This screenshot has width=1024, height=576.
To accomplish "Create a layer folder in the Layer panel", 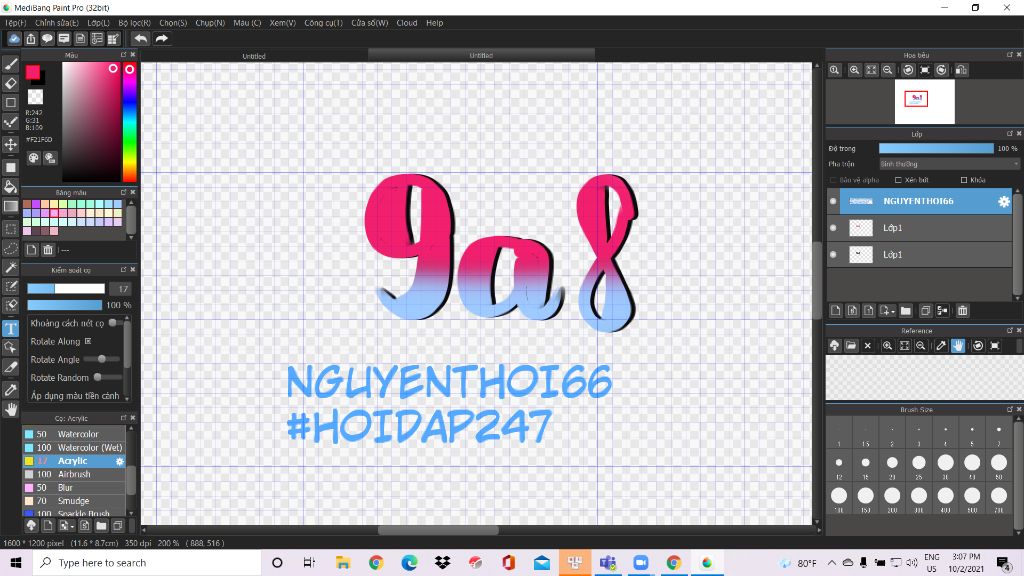I will coord(905,311).
